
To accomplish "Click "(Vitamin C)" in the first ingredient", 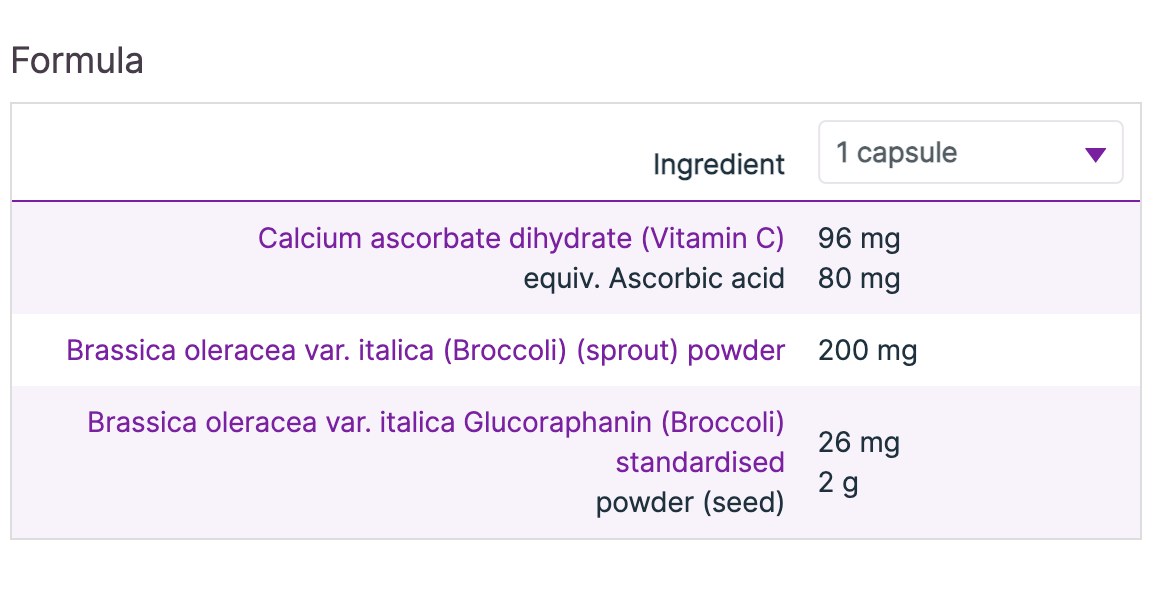I will click(712, 239).
